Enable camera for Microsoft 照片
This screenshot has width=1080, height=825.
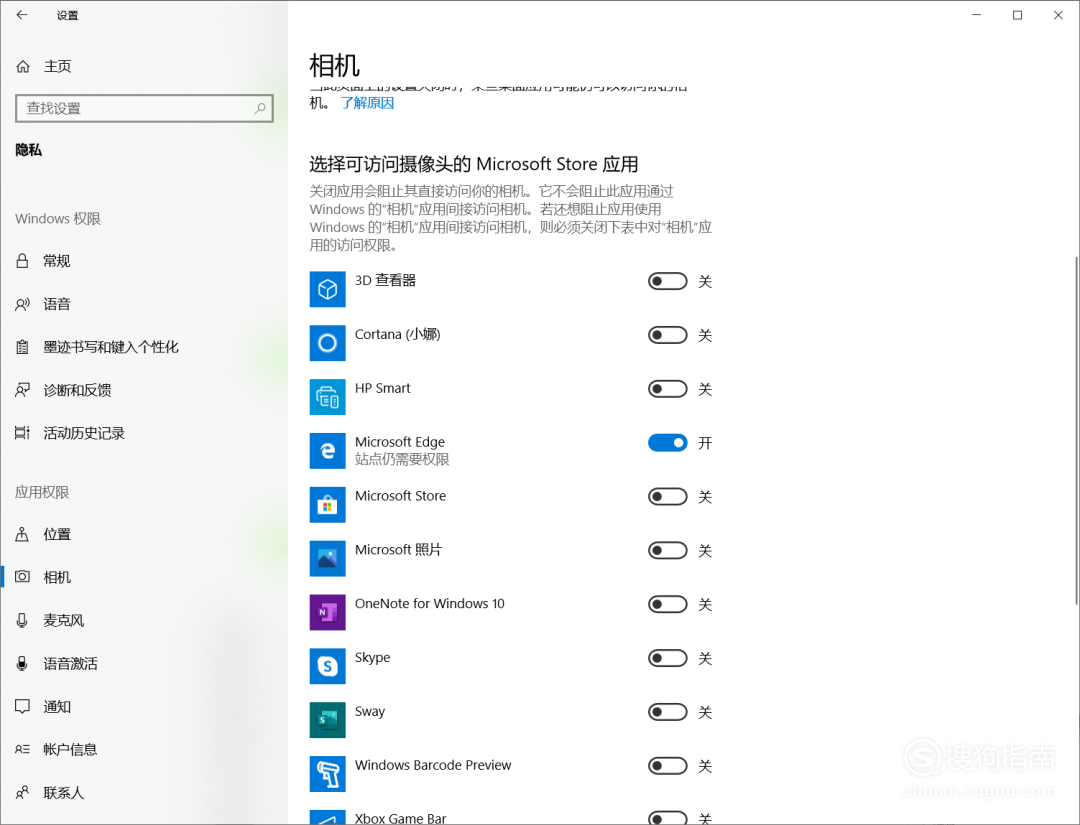[x=667, y=550]
